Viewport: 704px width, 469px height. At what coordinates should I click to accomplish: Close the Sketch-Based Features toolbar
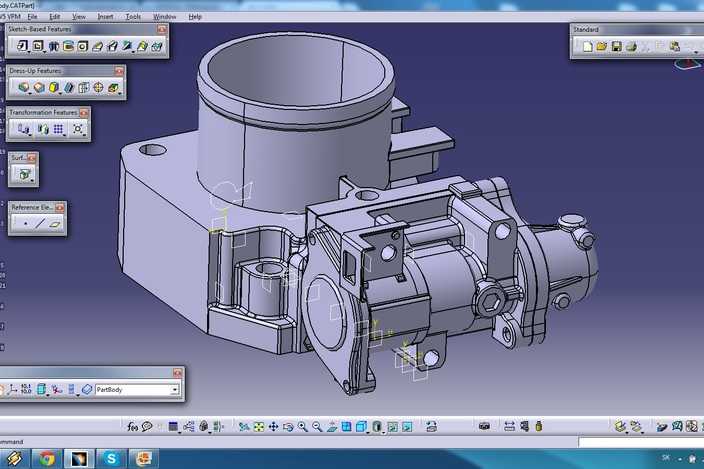(162, 30)
